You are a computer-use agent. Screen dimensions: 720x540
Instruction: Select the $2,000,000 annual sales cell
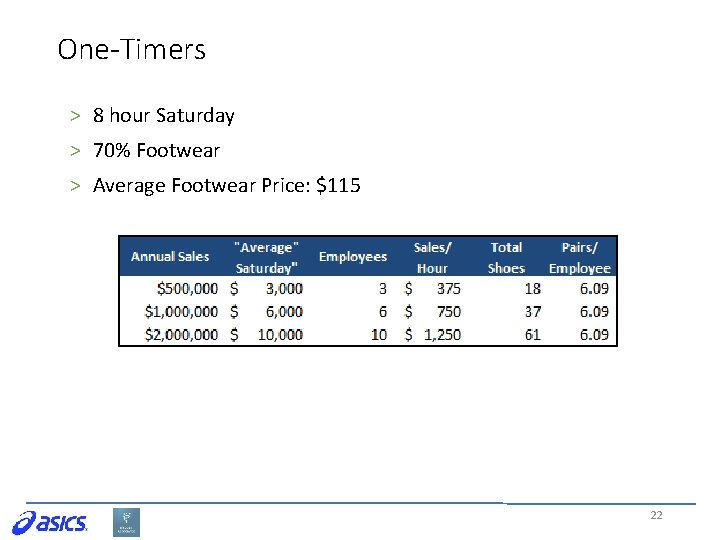[x=181, y=334]
